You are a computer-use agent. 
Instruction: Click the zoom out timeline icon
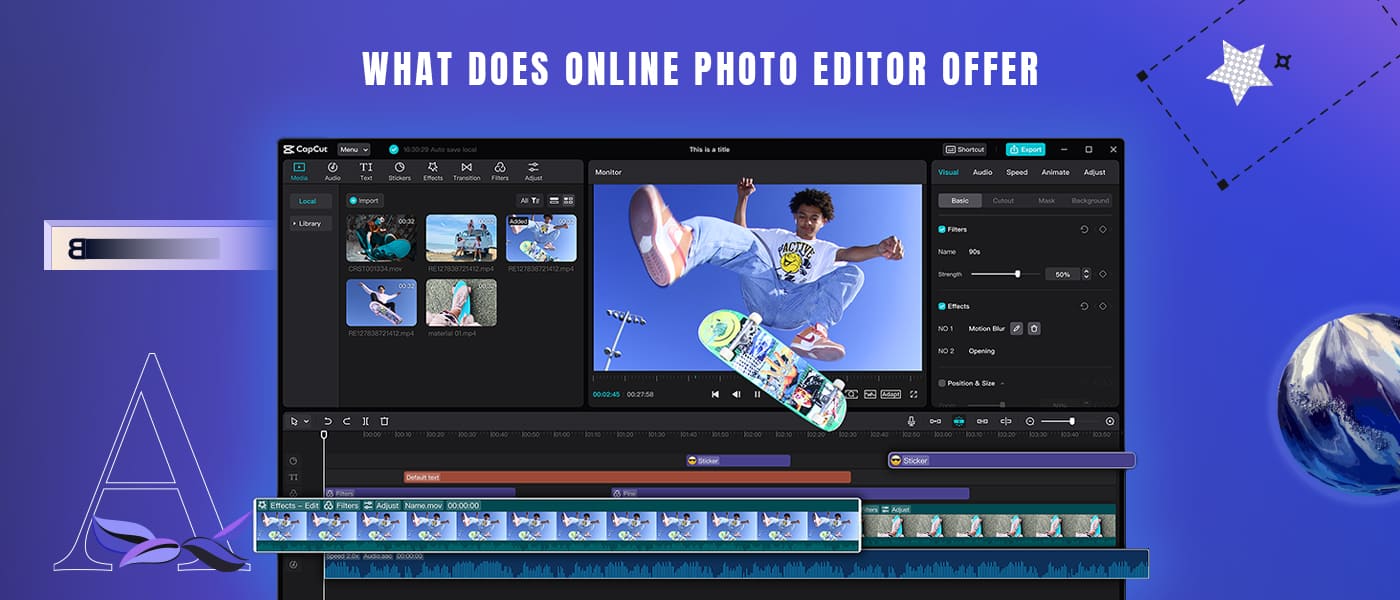click(1030, 421)
